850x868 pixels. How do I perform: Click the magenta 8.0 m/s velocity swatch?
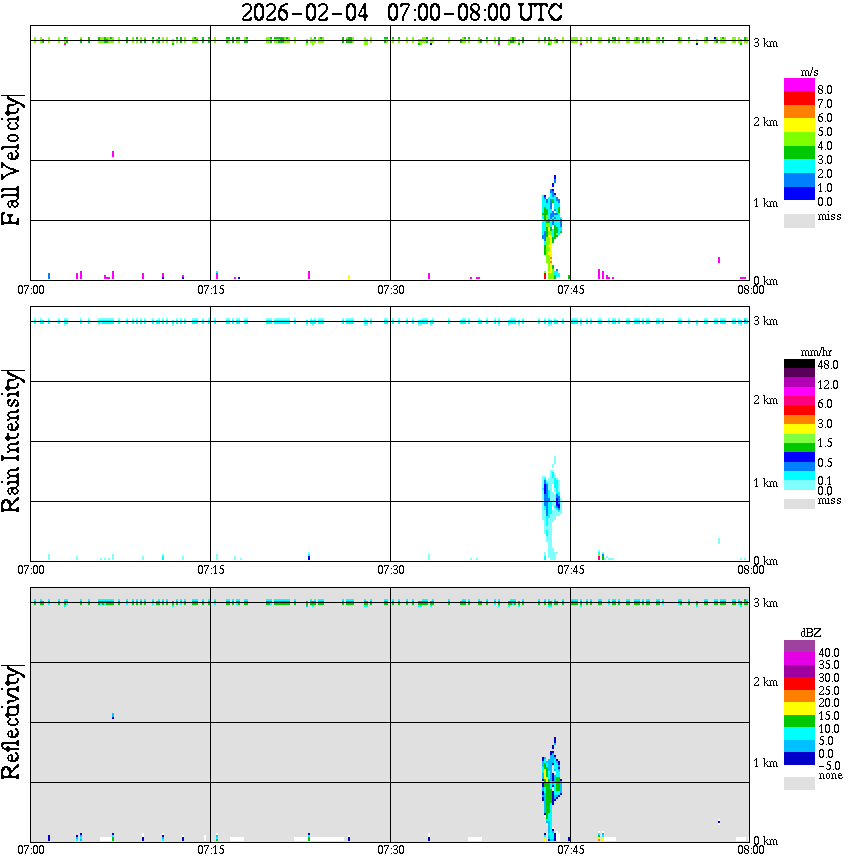(799, 85)
